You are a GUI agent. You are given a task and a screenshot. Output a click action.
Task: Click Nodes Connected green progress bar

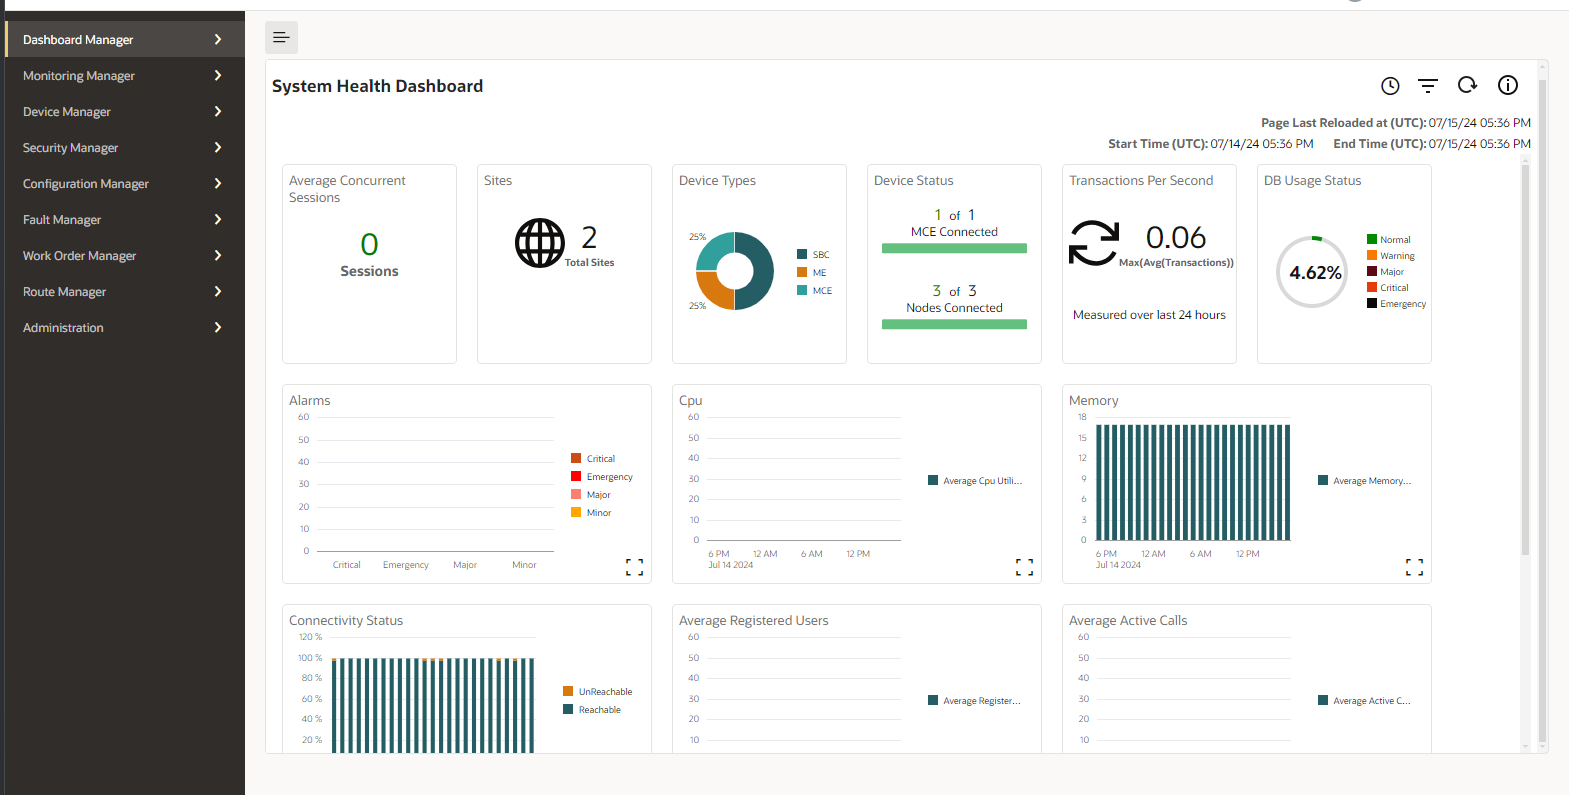pos(954,324)
